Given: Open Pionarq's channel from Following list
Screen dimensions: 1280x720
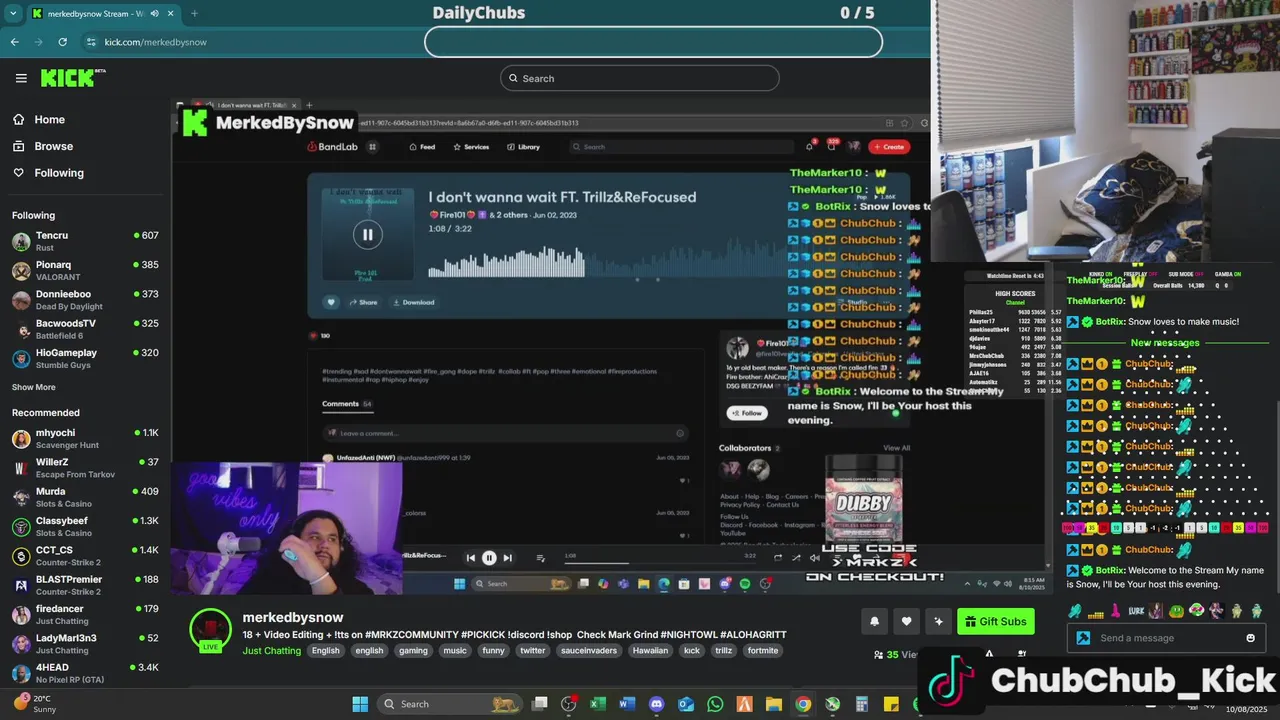Looking at the screenshot, I should [85, 270].
